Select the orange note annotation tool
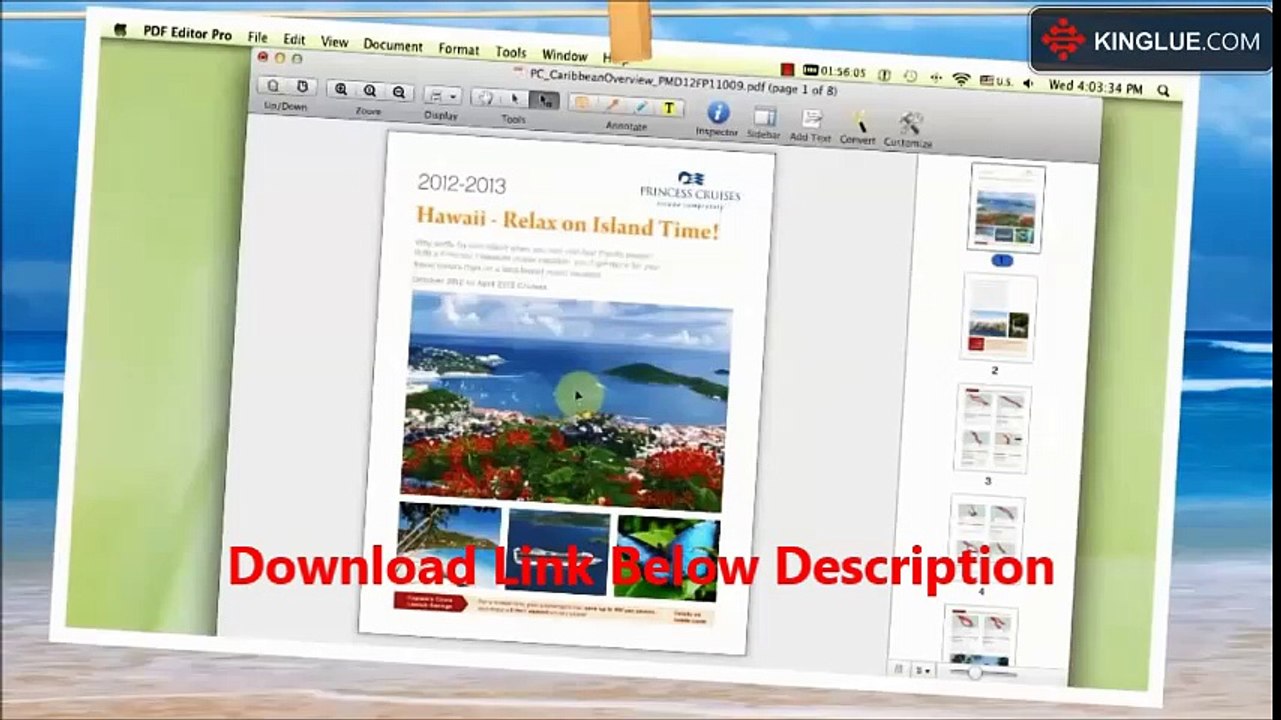The height and width of the screenshot is (720, 1281). [x=582, y=102]
